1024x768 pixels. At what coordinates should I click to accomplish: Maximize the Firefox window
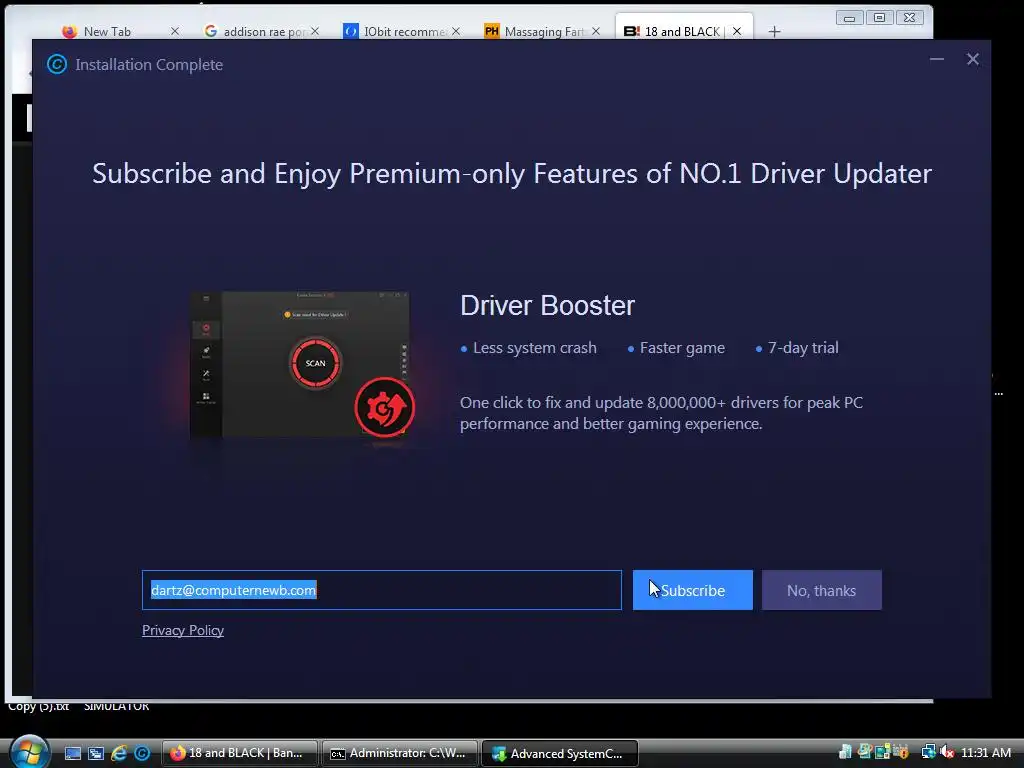tap(879, 18)
